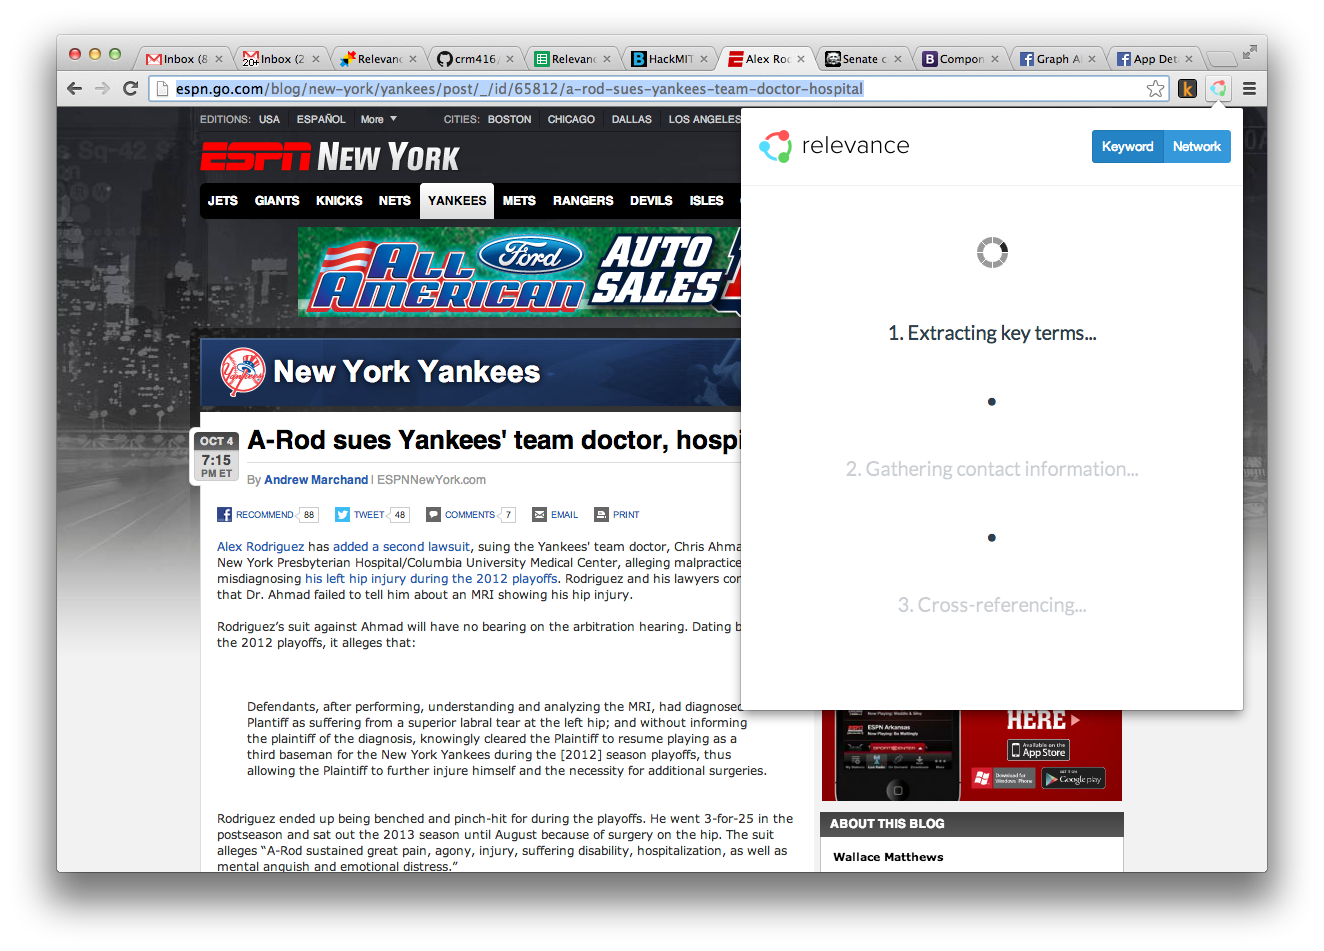Open the Kippt 'k' extension icon
This screenshot has height=951, width=1324.
1187,89
